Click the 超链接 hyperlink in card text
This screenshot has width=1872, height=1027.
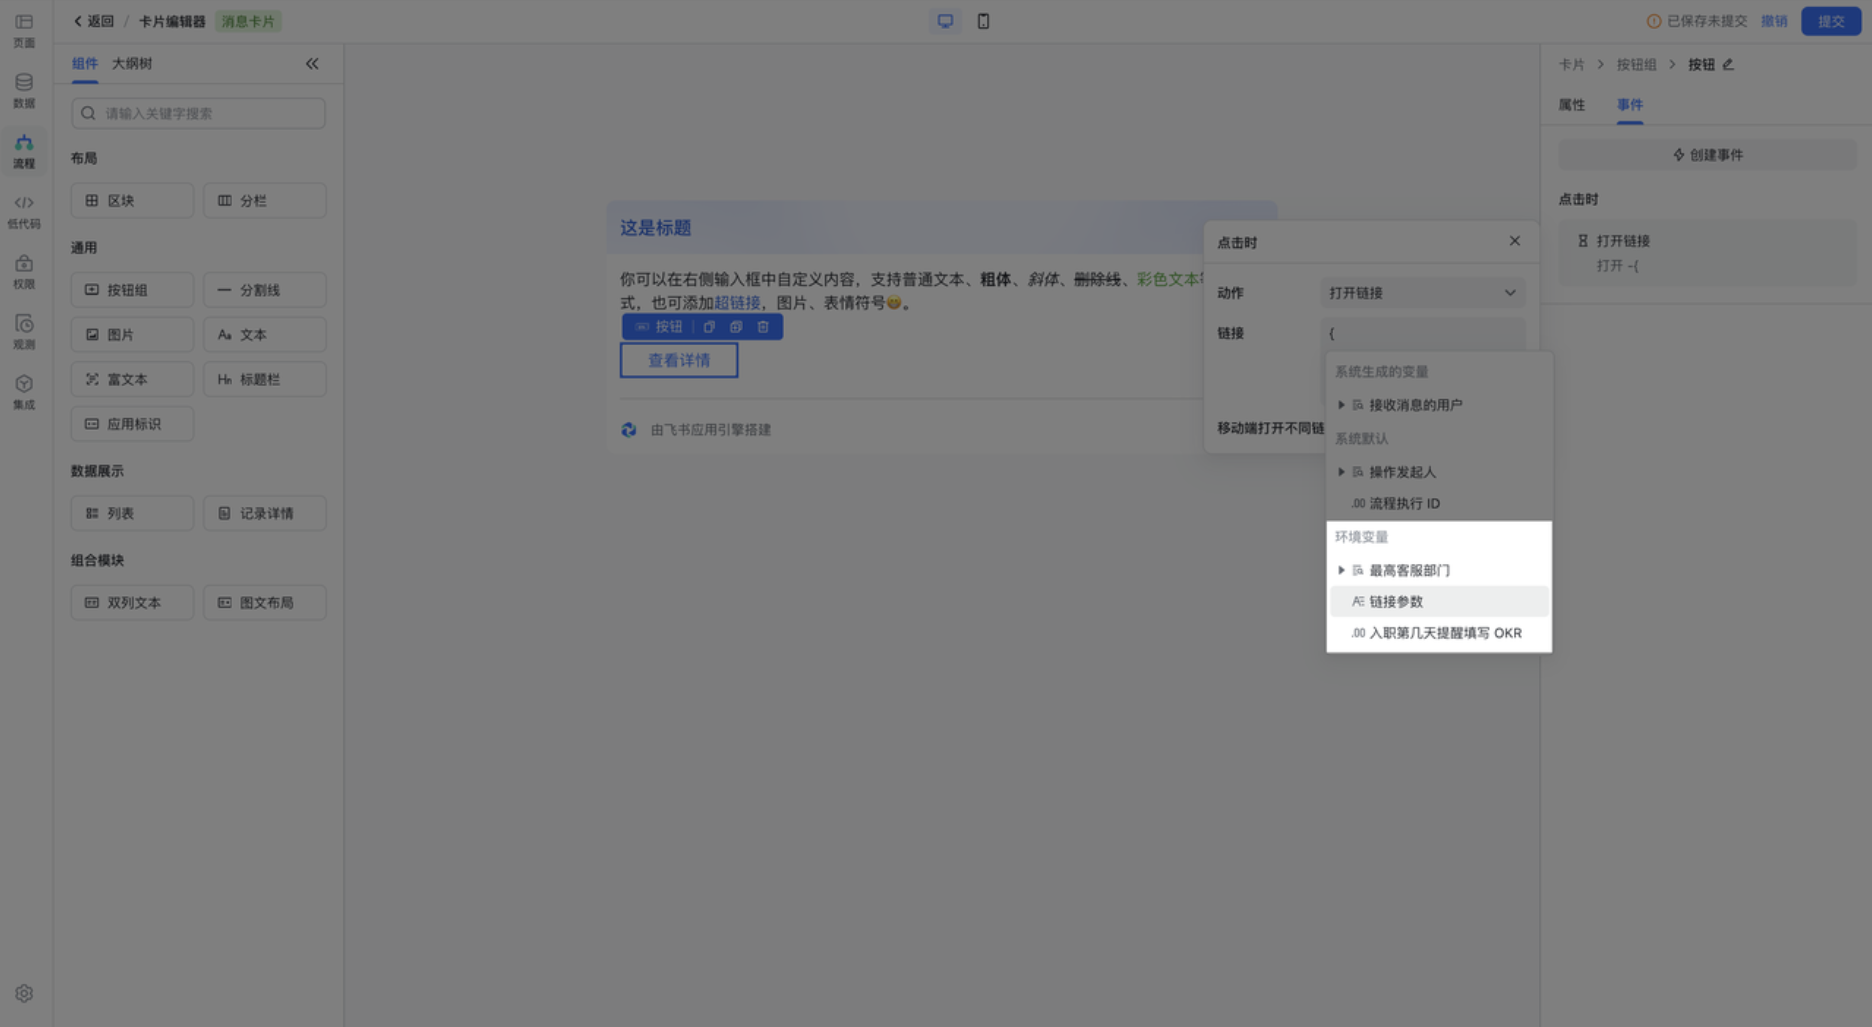pyautogui.click(x=737, y=302)
